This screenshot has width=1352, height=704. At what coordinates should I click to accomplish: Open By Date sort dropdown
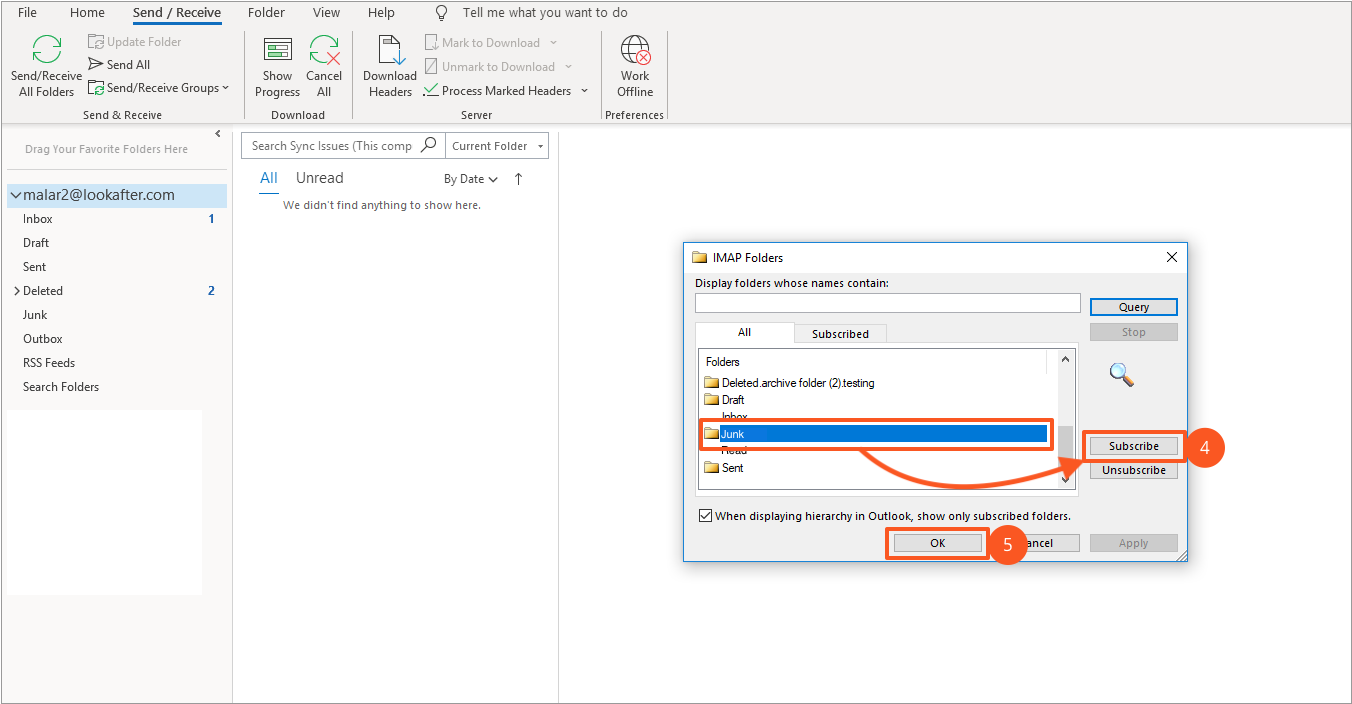click(x=471, y=179)
